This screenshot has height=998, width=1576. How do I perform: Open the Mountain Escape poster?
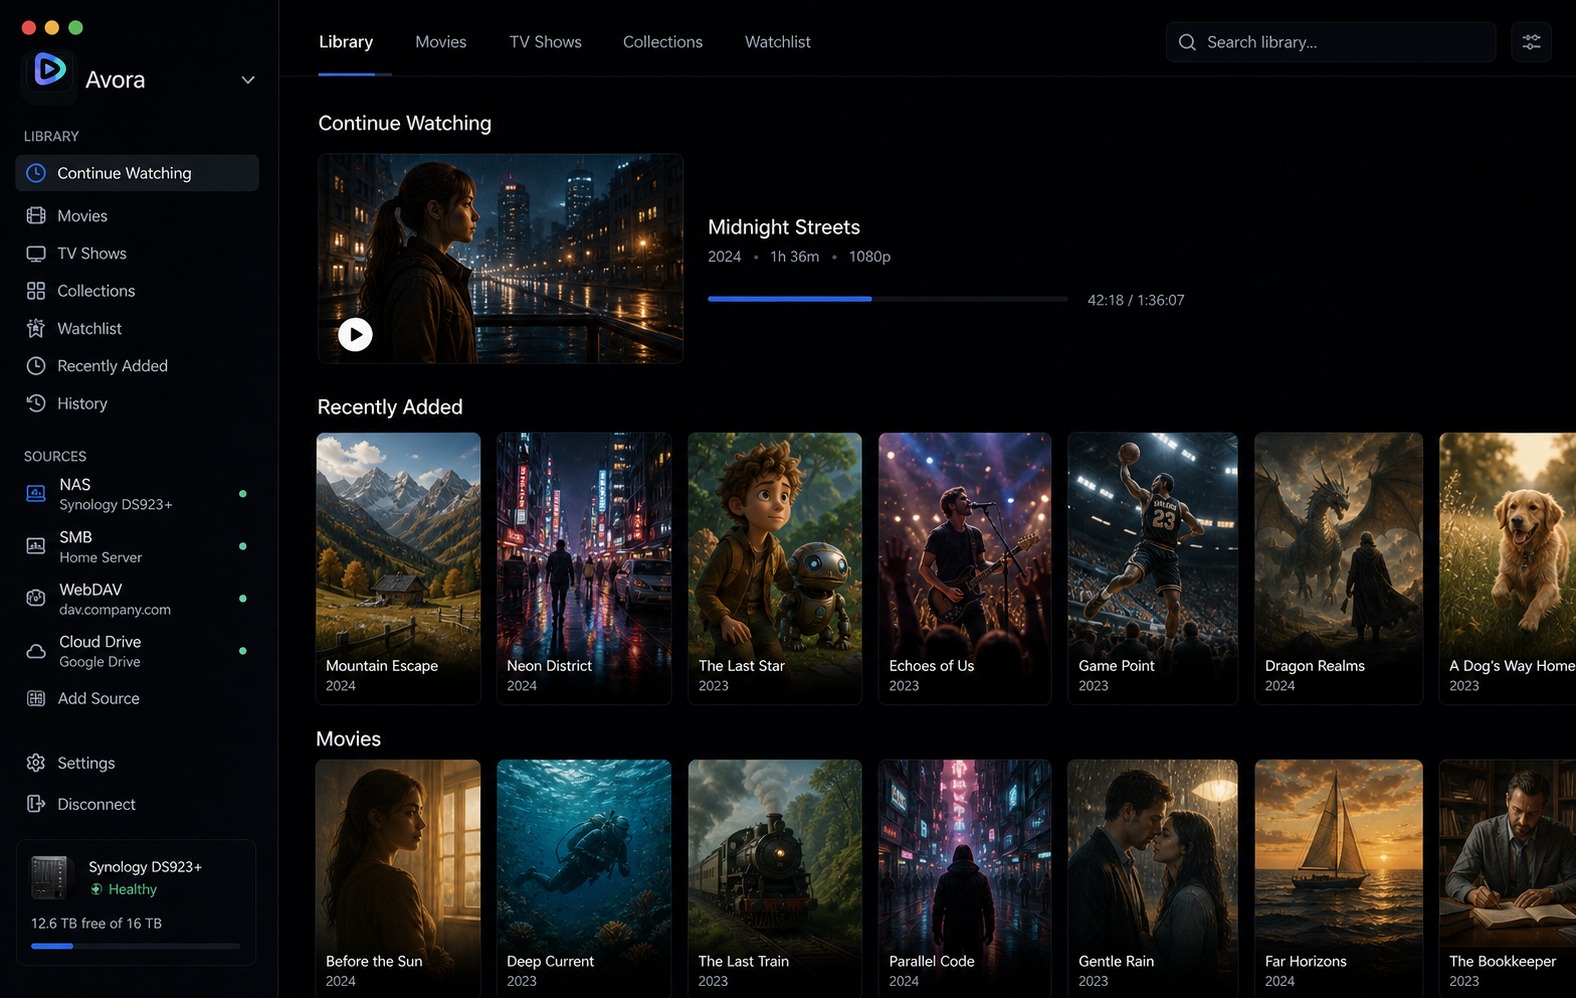tap(398, 568)
